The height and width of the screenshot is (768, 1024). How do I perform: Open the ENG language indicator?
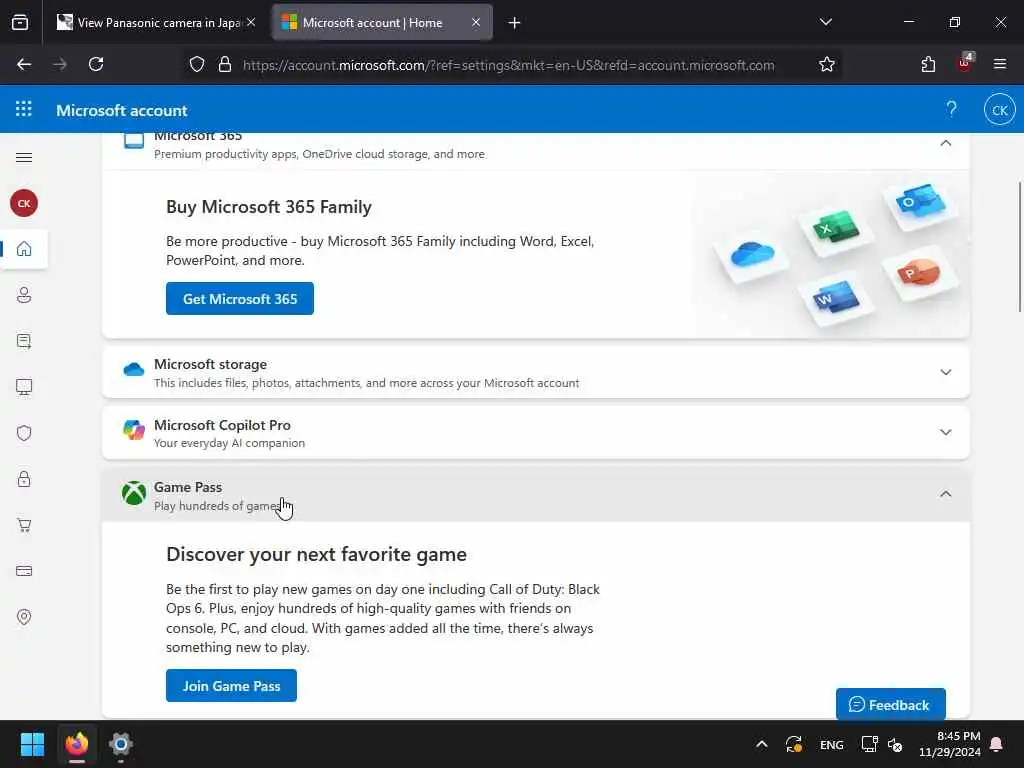[x=831, y=744]
